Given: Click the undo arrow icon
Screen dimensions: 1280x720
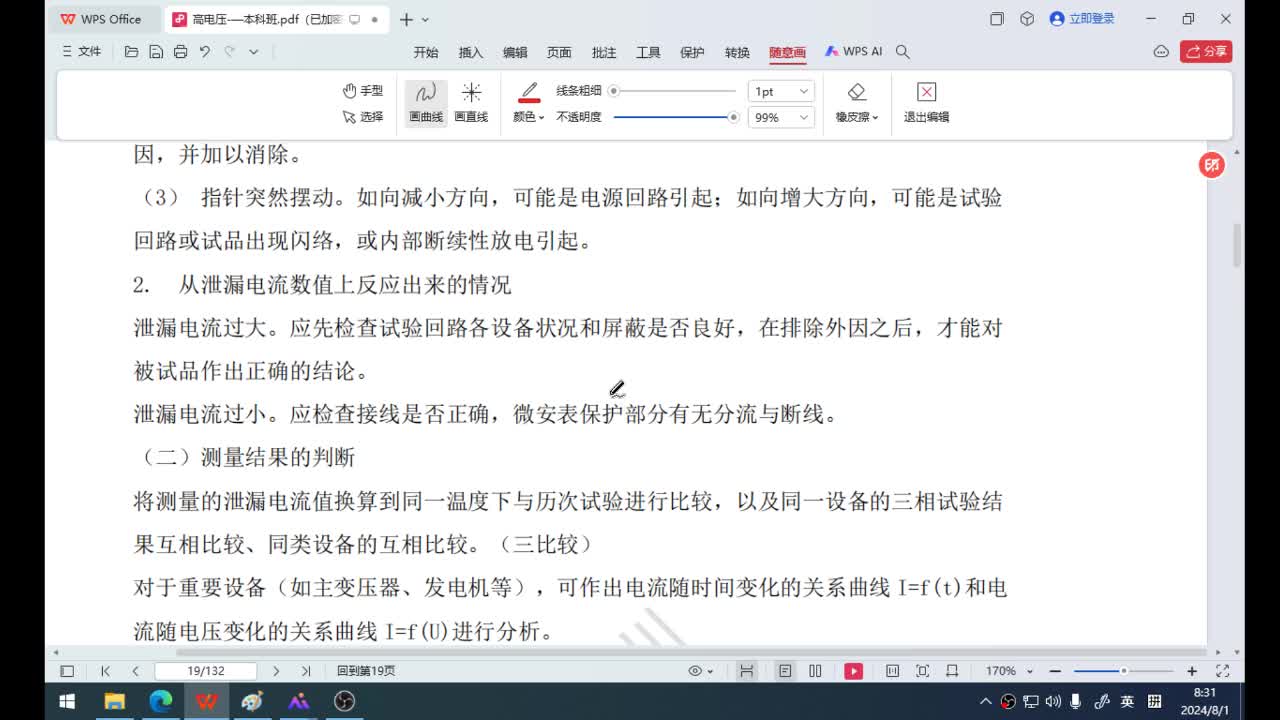Looking at the screenshot, I should [205, 51].
